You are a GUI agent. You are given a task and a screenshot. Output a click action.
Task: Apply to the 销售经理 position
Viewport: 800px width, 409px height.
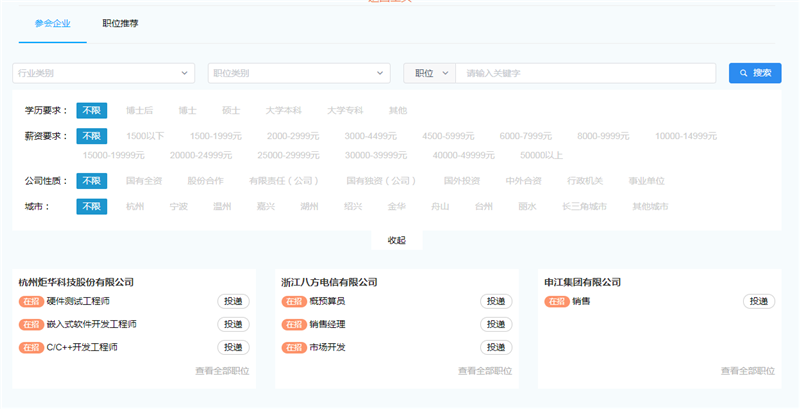point(495,324)
